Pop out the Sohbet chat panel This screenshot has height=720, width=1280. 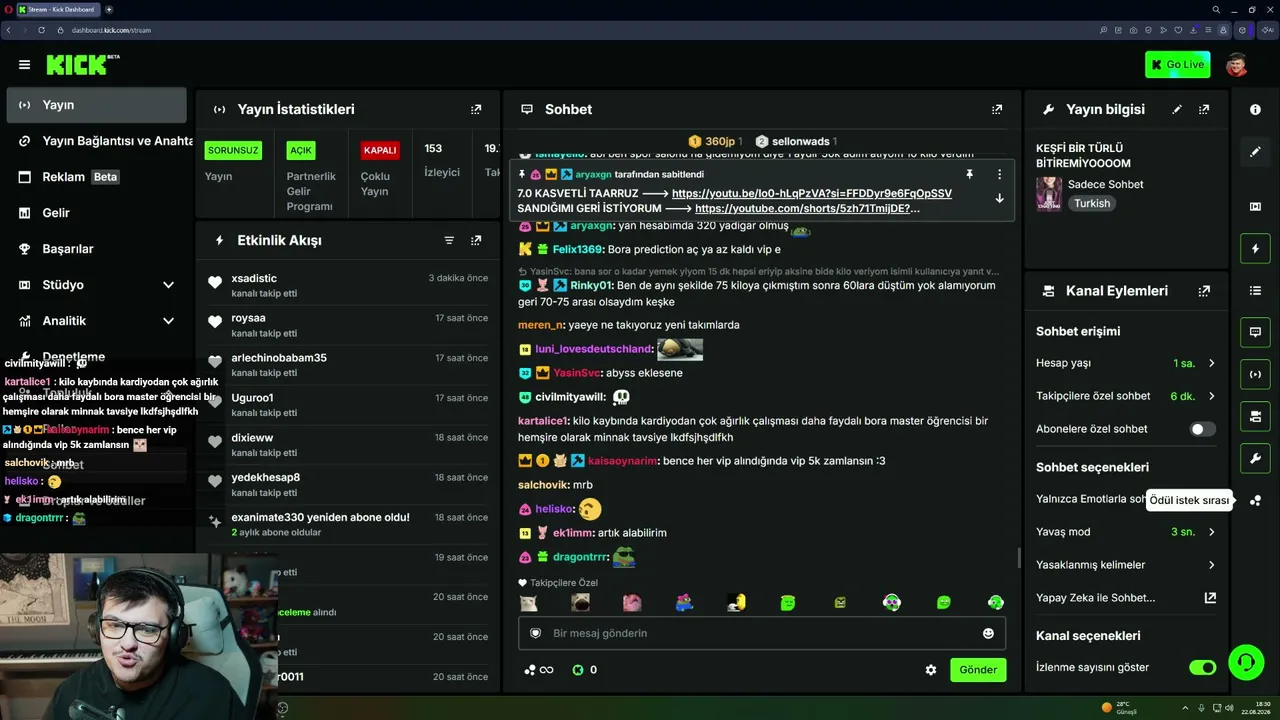click(997, 109)
